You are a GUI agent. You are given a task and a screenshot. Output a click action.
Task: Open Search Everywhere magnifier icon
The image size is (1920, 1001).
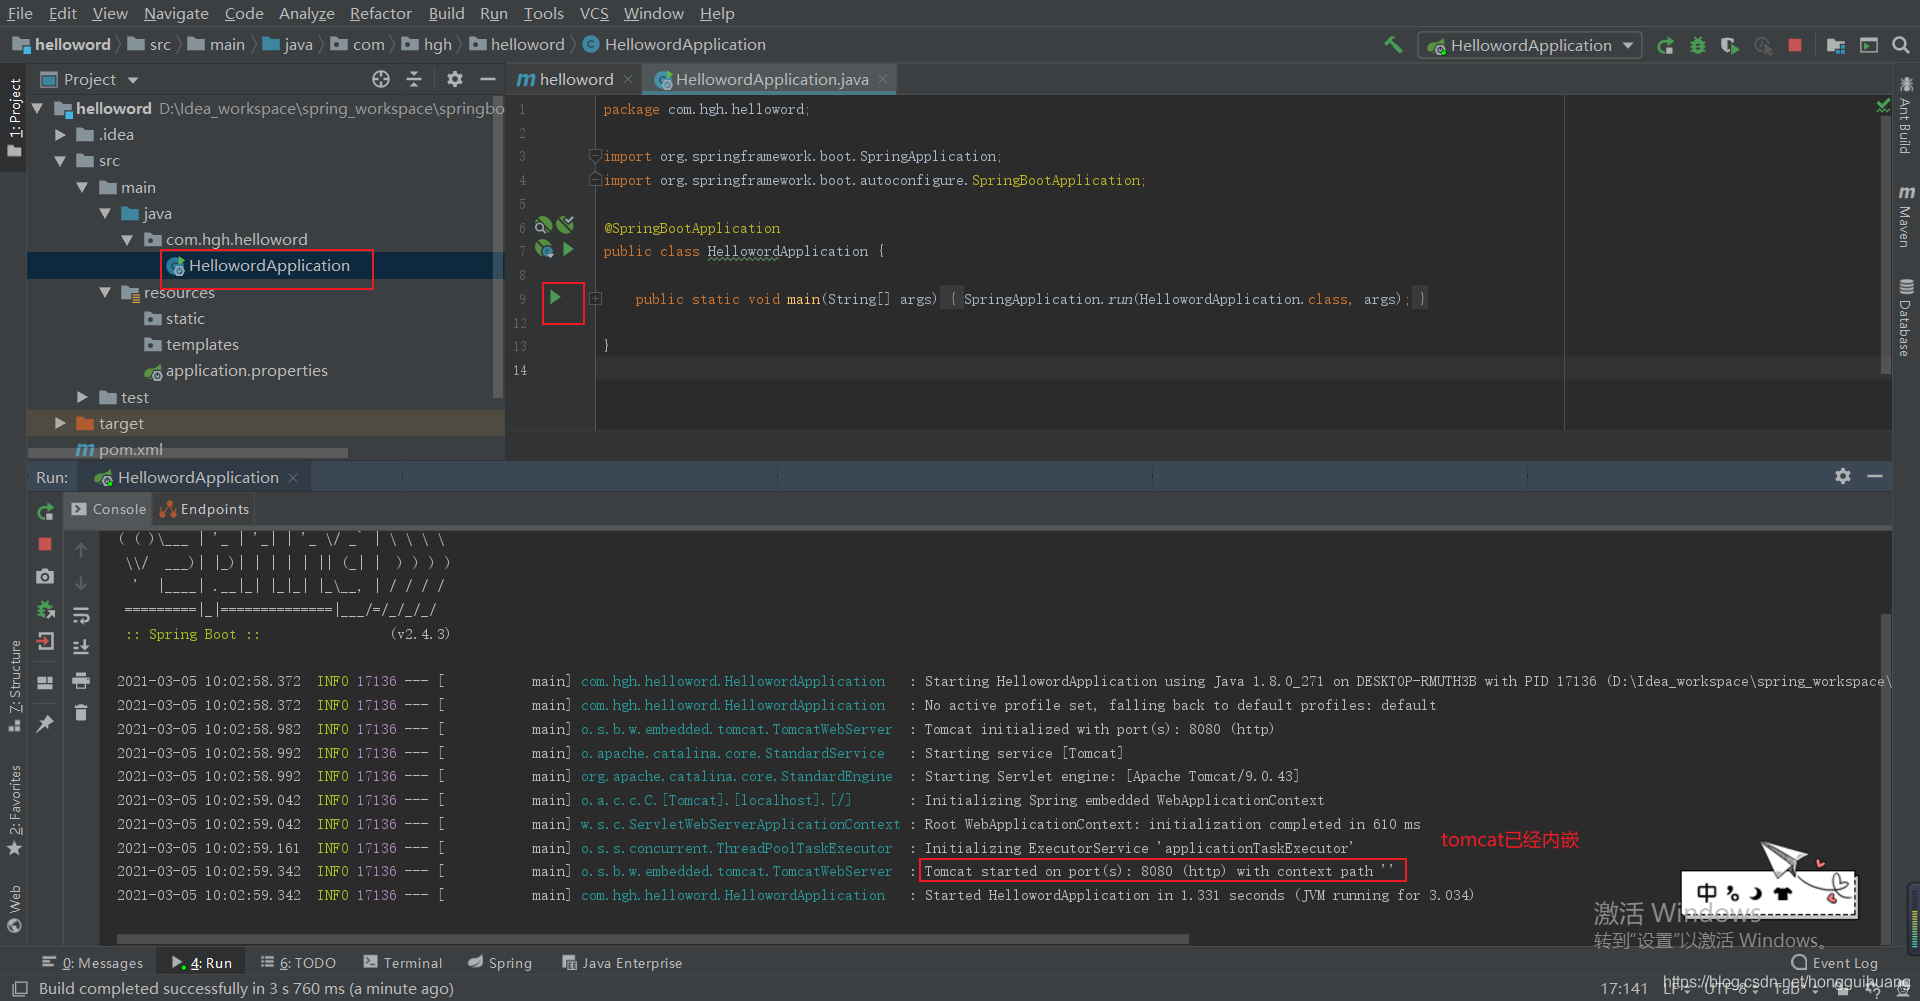pyautogui.click(x=1901, y=45)
